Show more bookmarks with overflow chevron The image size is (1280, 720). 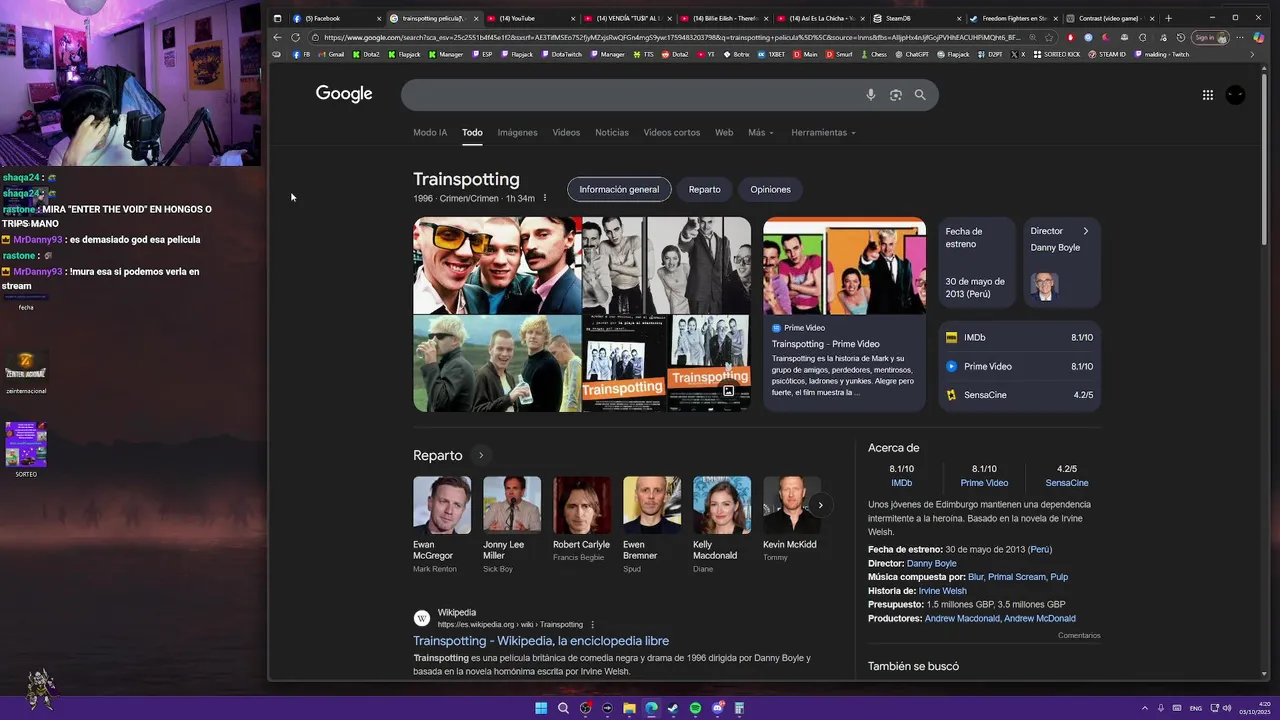pos(1253,54)
